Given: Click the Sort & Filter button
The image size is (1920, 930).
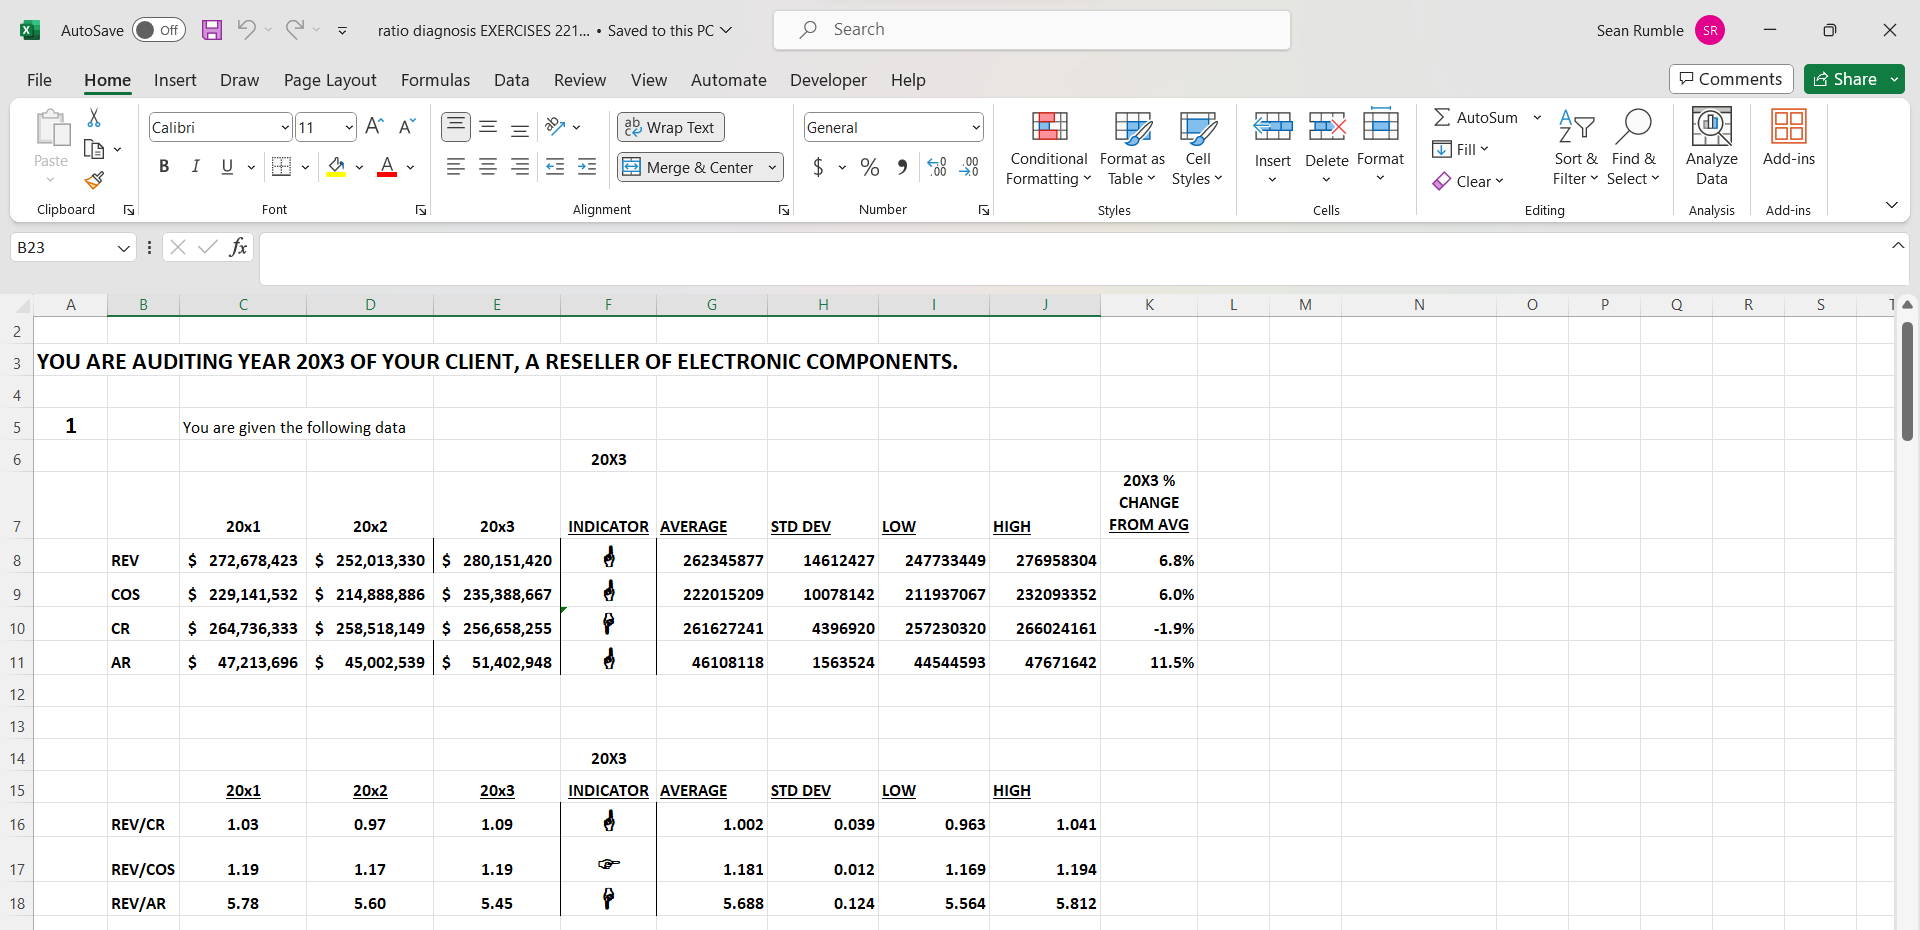Looking at the screenshot, I should pyautogui.click(x=1576, y=147).
